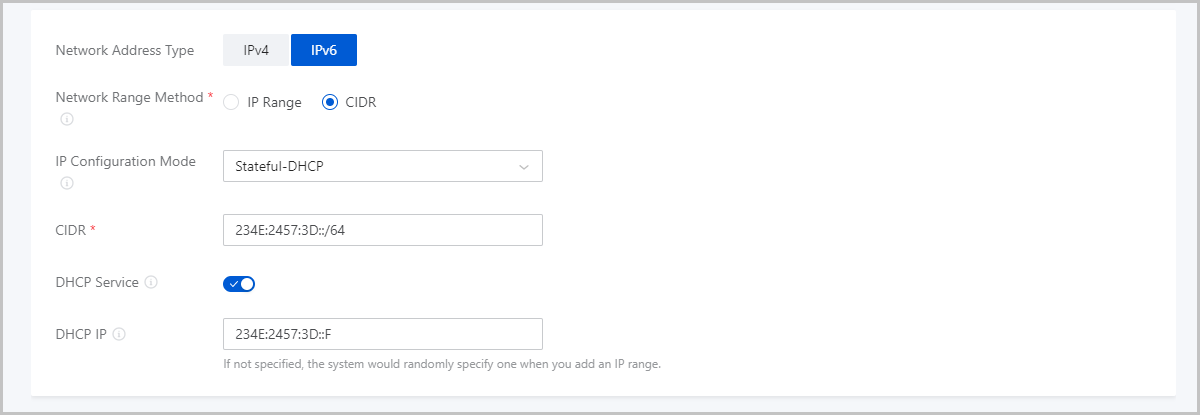Click the info icon below IP Configuration Mode
1200x415 pixels.
click(67, 183)
